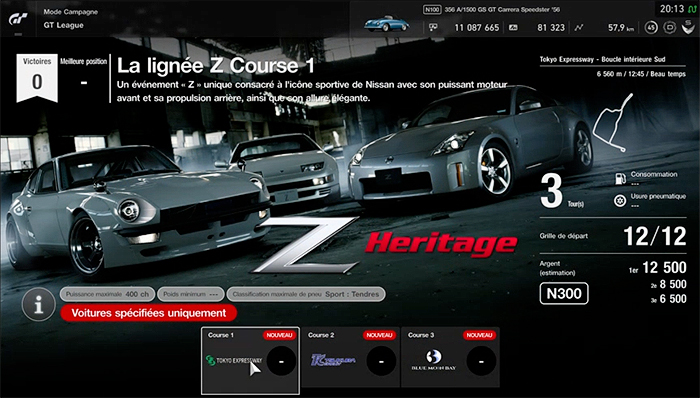Click the Kyoto Driving Park logo in Course 2

[333, 360]
